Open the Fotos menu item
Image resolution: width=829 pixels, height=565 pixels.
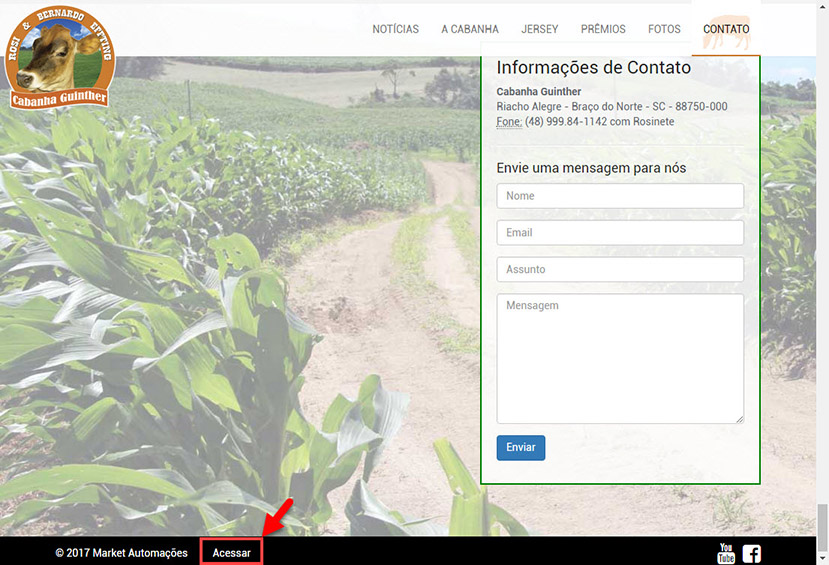click(x=664, y=29)
